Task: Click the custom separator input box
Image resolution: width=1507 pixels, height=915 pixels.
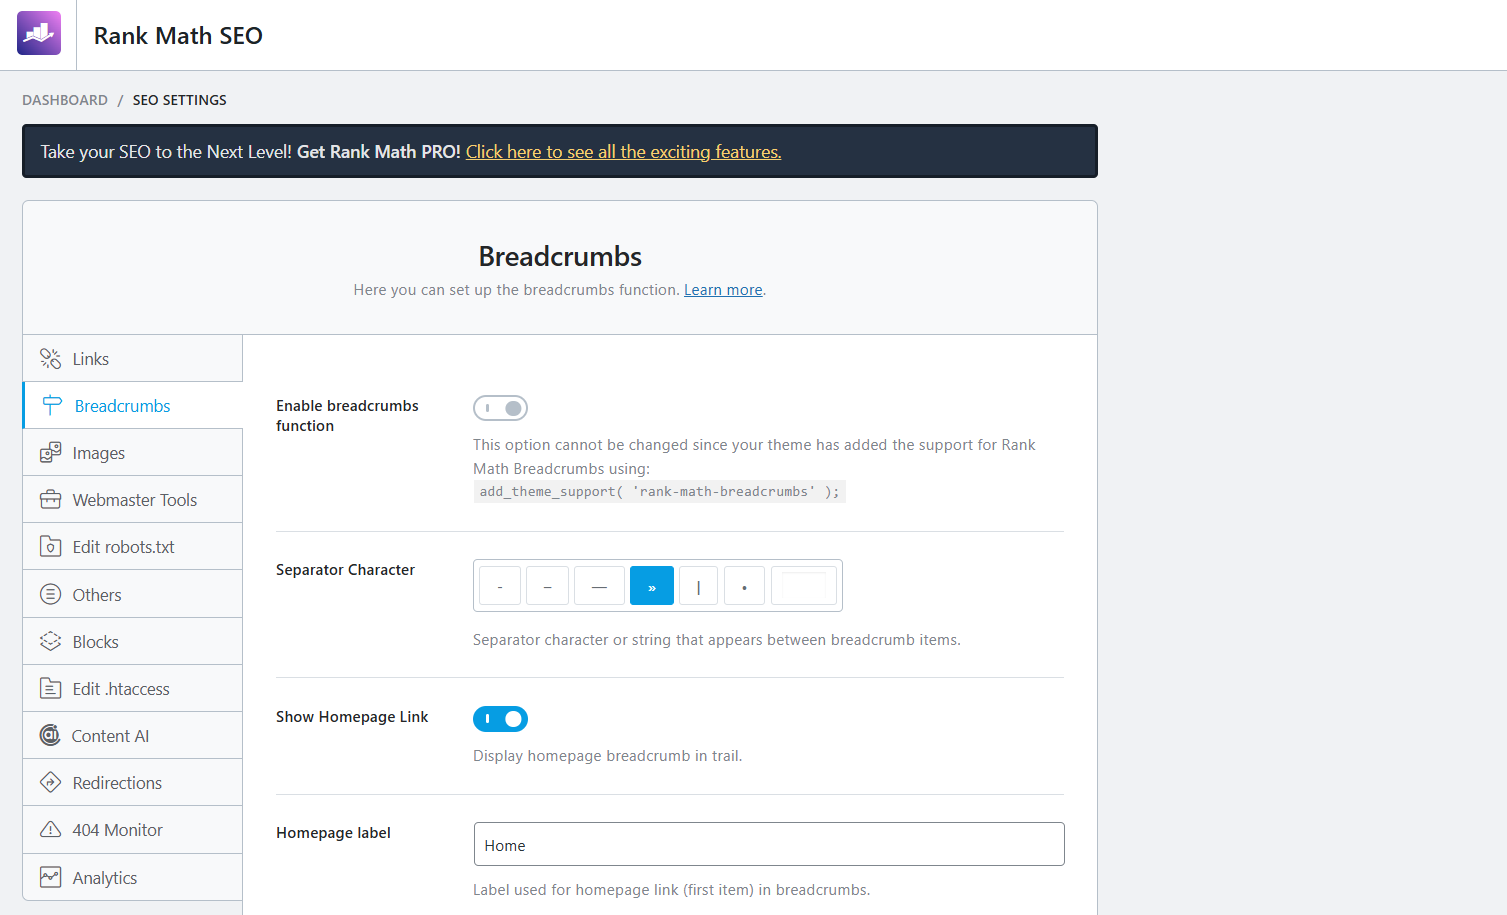Action: [804, 586]
